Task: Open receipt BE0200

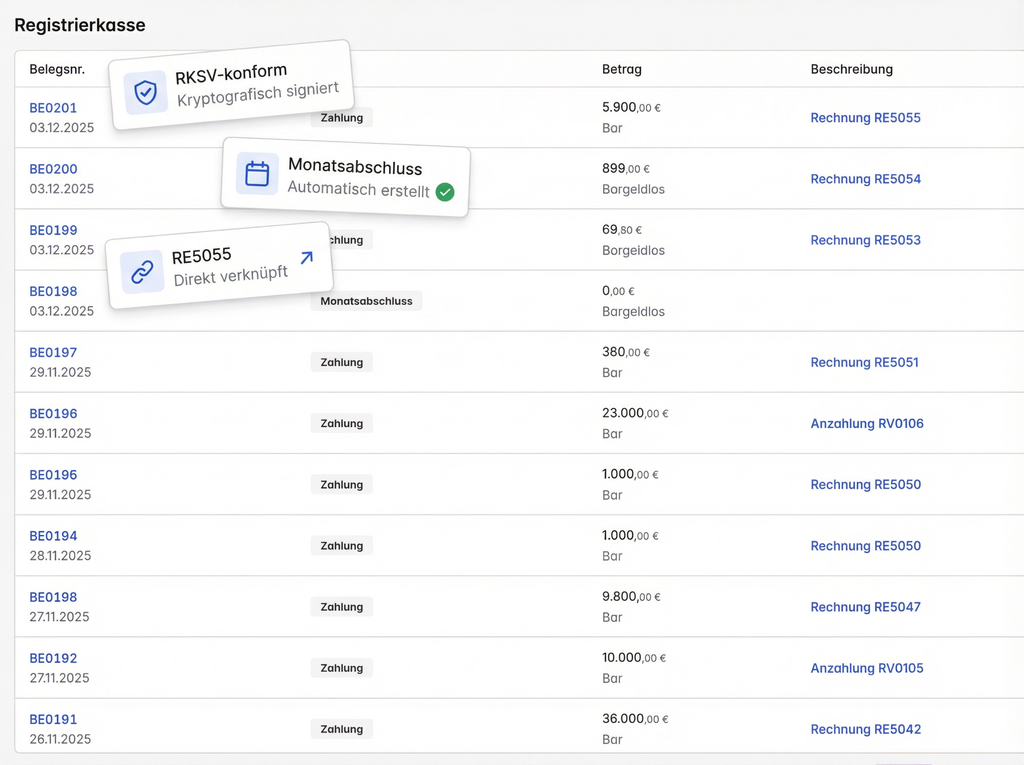Action: coord(53,169)
